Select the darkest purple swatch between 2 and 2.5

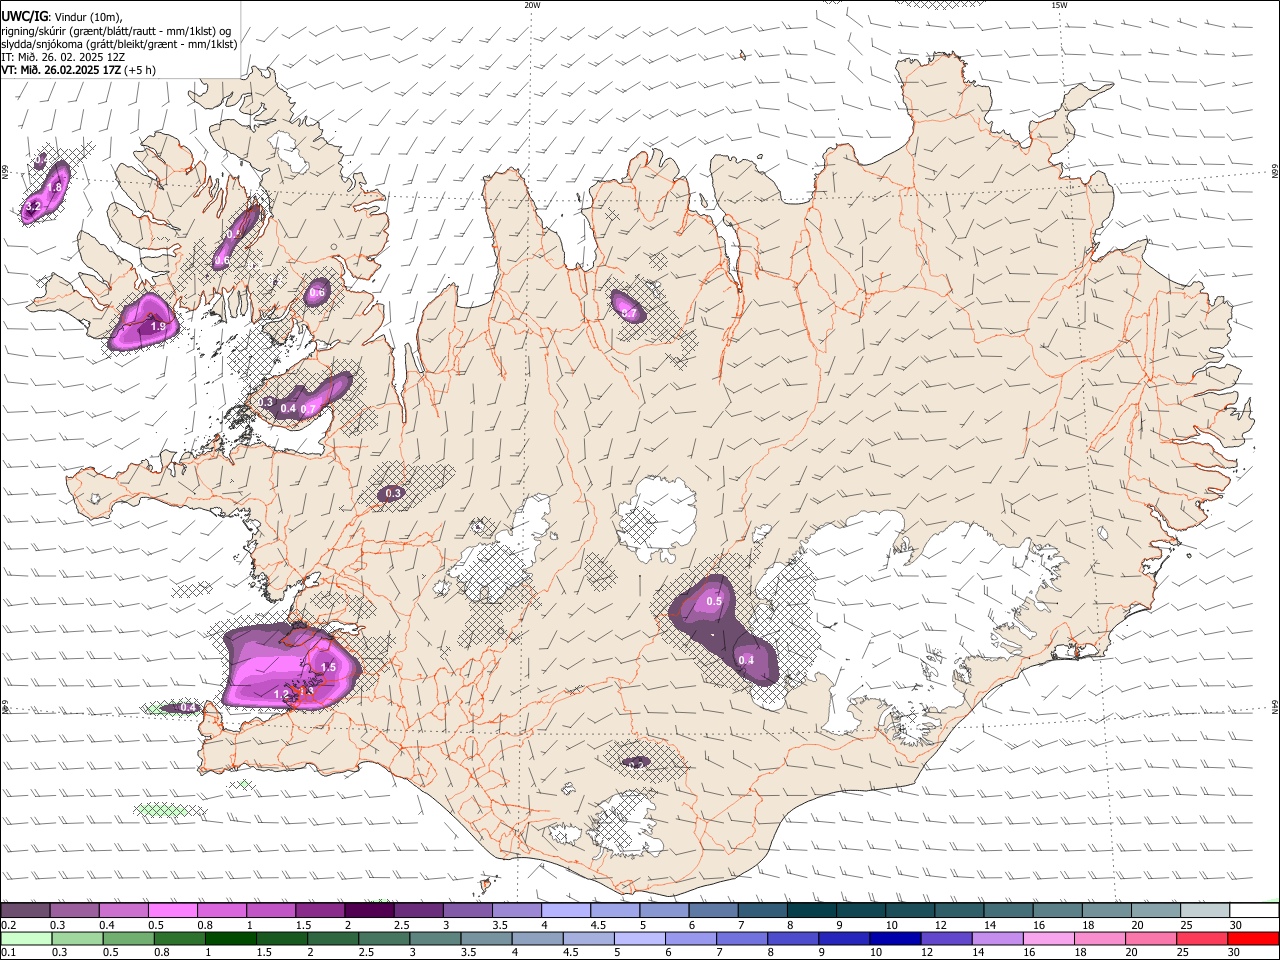point(369,910)
